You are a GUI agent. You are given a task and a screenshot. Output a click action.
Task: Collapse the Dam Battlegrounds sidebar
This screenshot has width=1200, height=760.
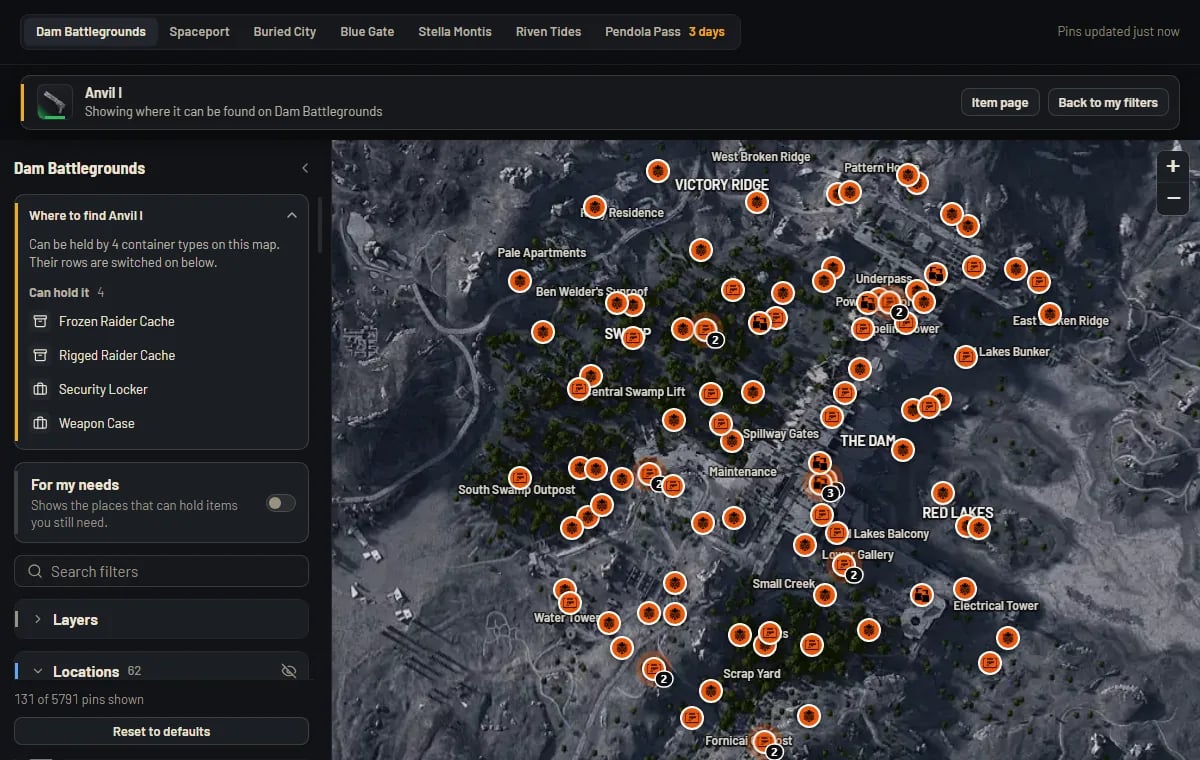tap(305, 168)
